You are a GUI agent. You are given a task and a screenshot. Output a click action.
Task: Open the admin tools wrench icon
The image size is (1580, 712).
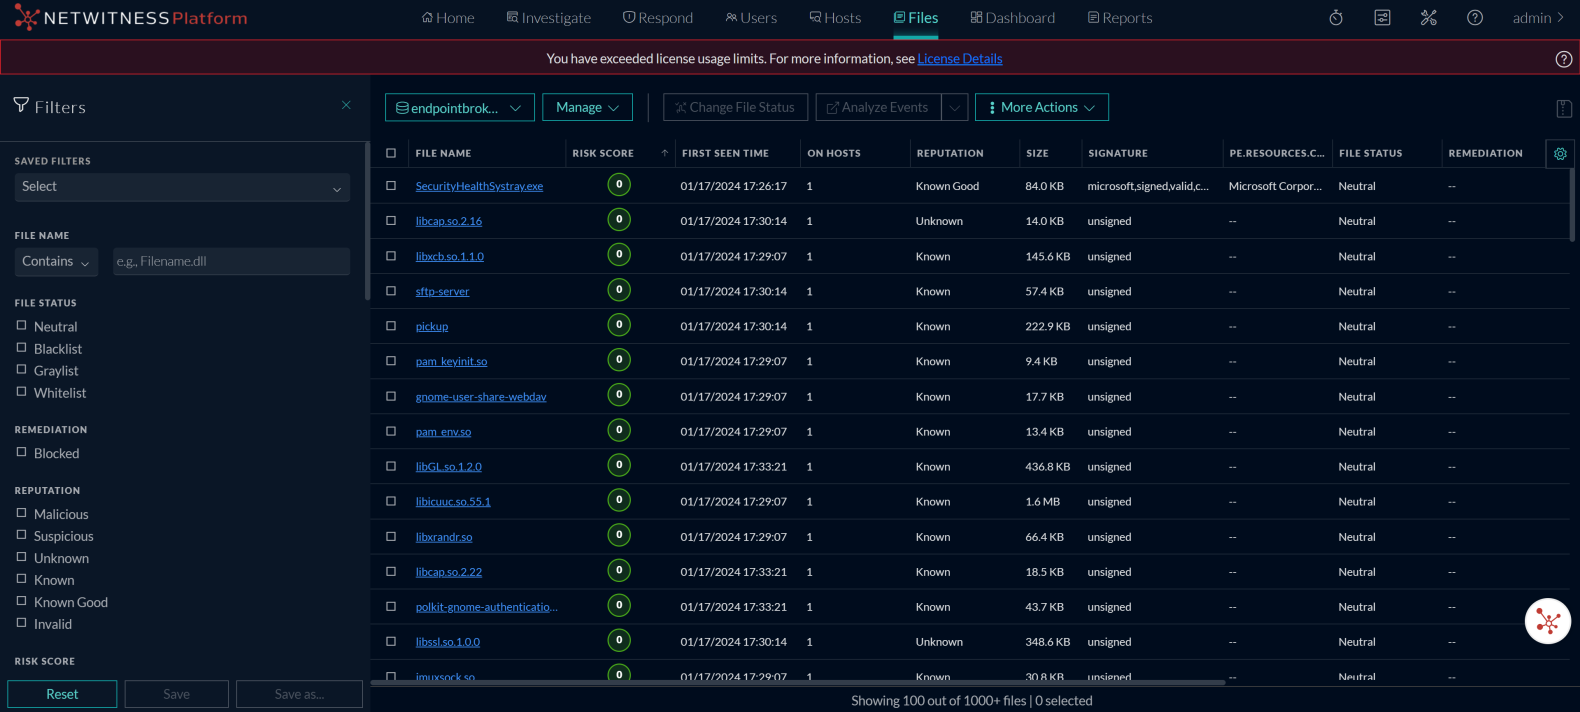(1428, 18)
